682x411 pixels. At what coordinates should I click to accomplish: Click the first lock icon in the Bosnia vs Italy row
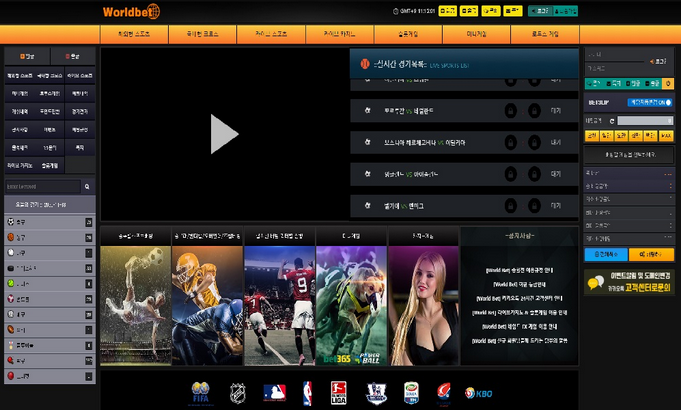(x=511, y=142)
